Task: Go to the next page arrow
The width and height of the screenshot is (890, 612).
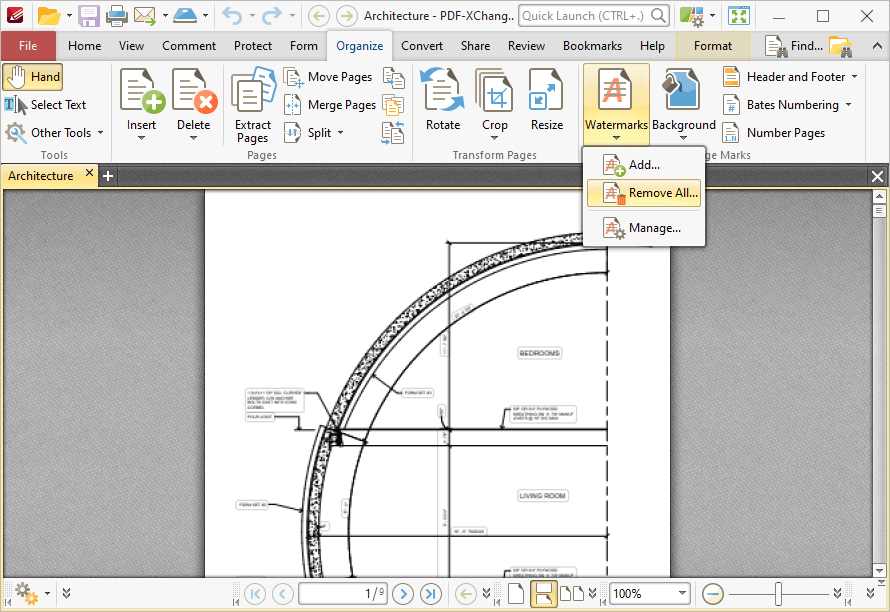Action: point(403,593)
